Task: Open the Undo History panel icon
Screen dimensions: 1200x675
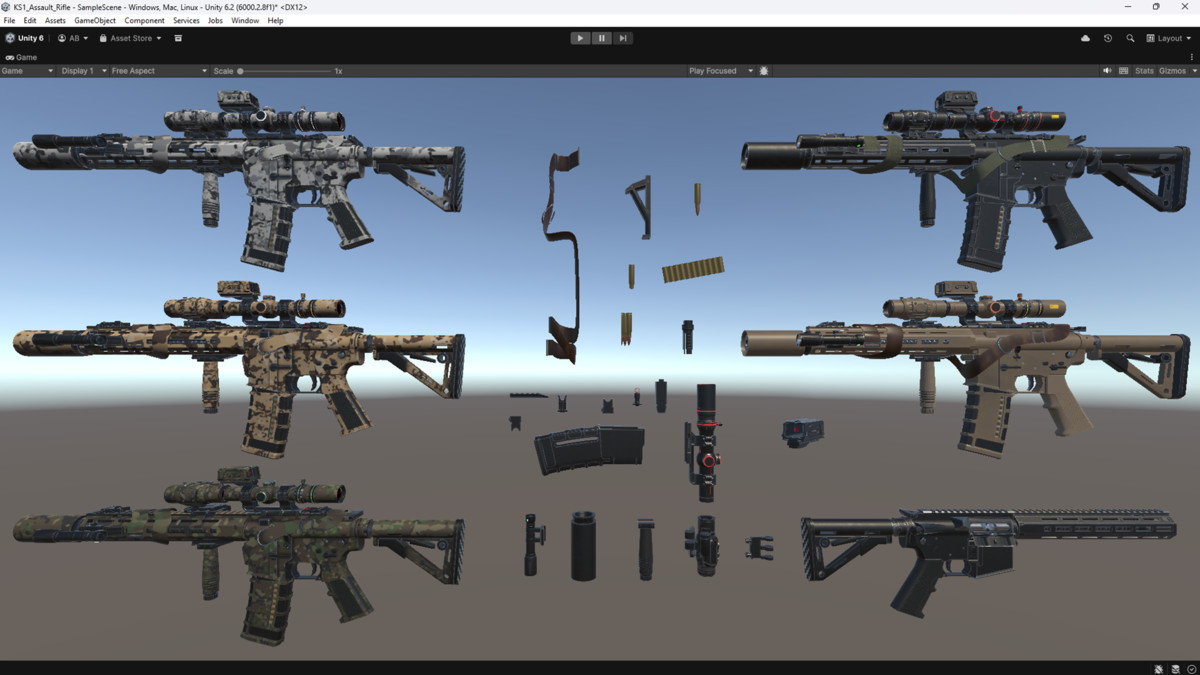Action: coord(1107,38)
